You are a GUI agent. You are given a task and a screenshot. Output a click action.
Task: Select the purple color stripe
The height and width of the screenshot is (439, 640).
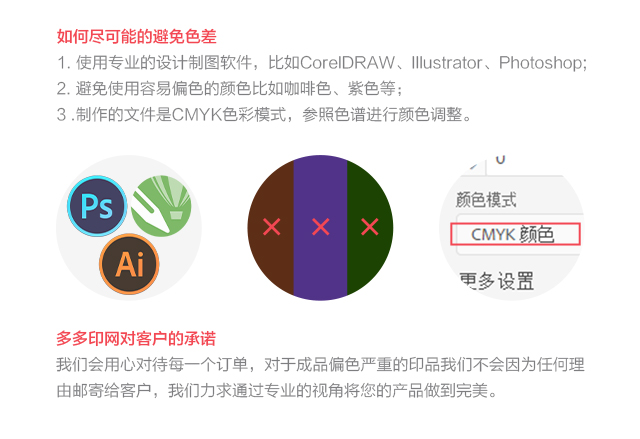pos(320,228)
